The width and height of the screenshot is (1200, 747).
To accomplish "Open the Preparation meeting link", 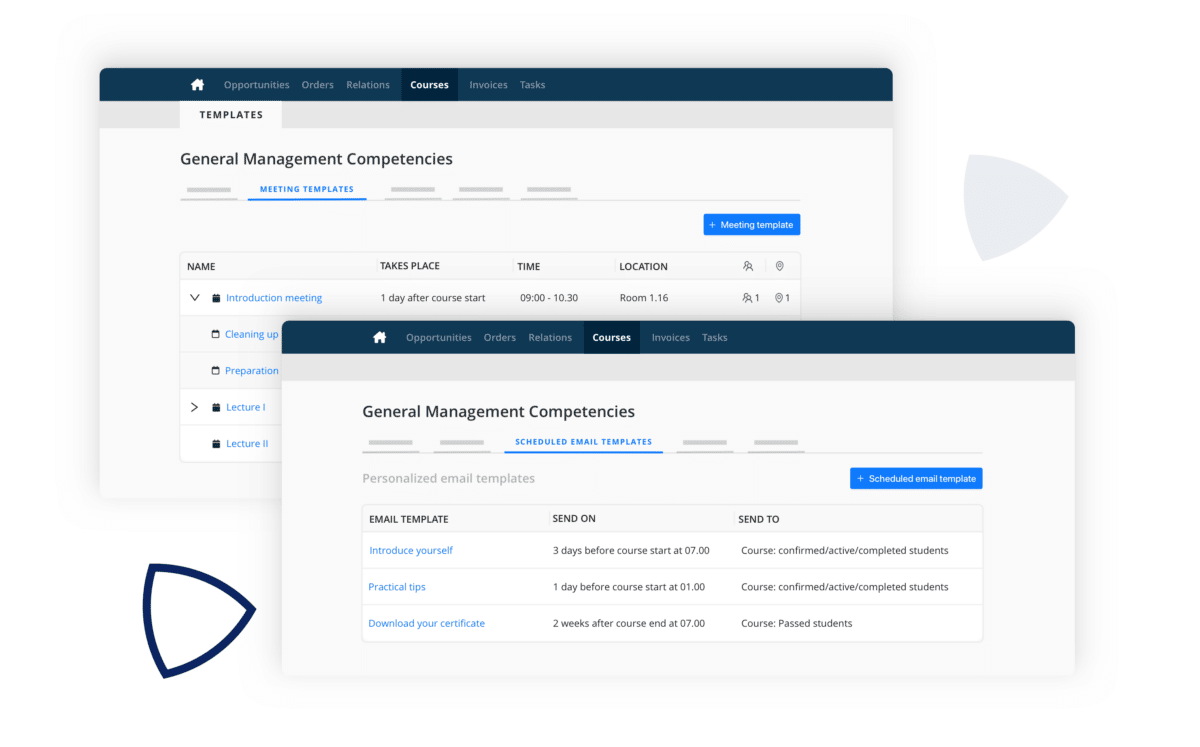I will tap(252, 371).
